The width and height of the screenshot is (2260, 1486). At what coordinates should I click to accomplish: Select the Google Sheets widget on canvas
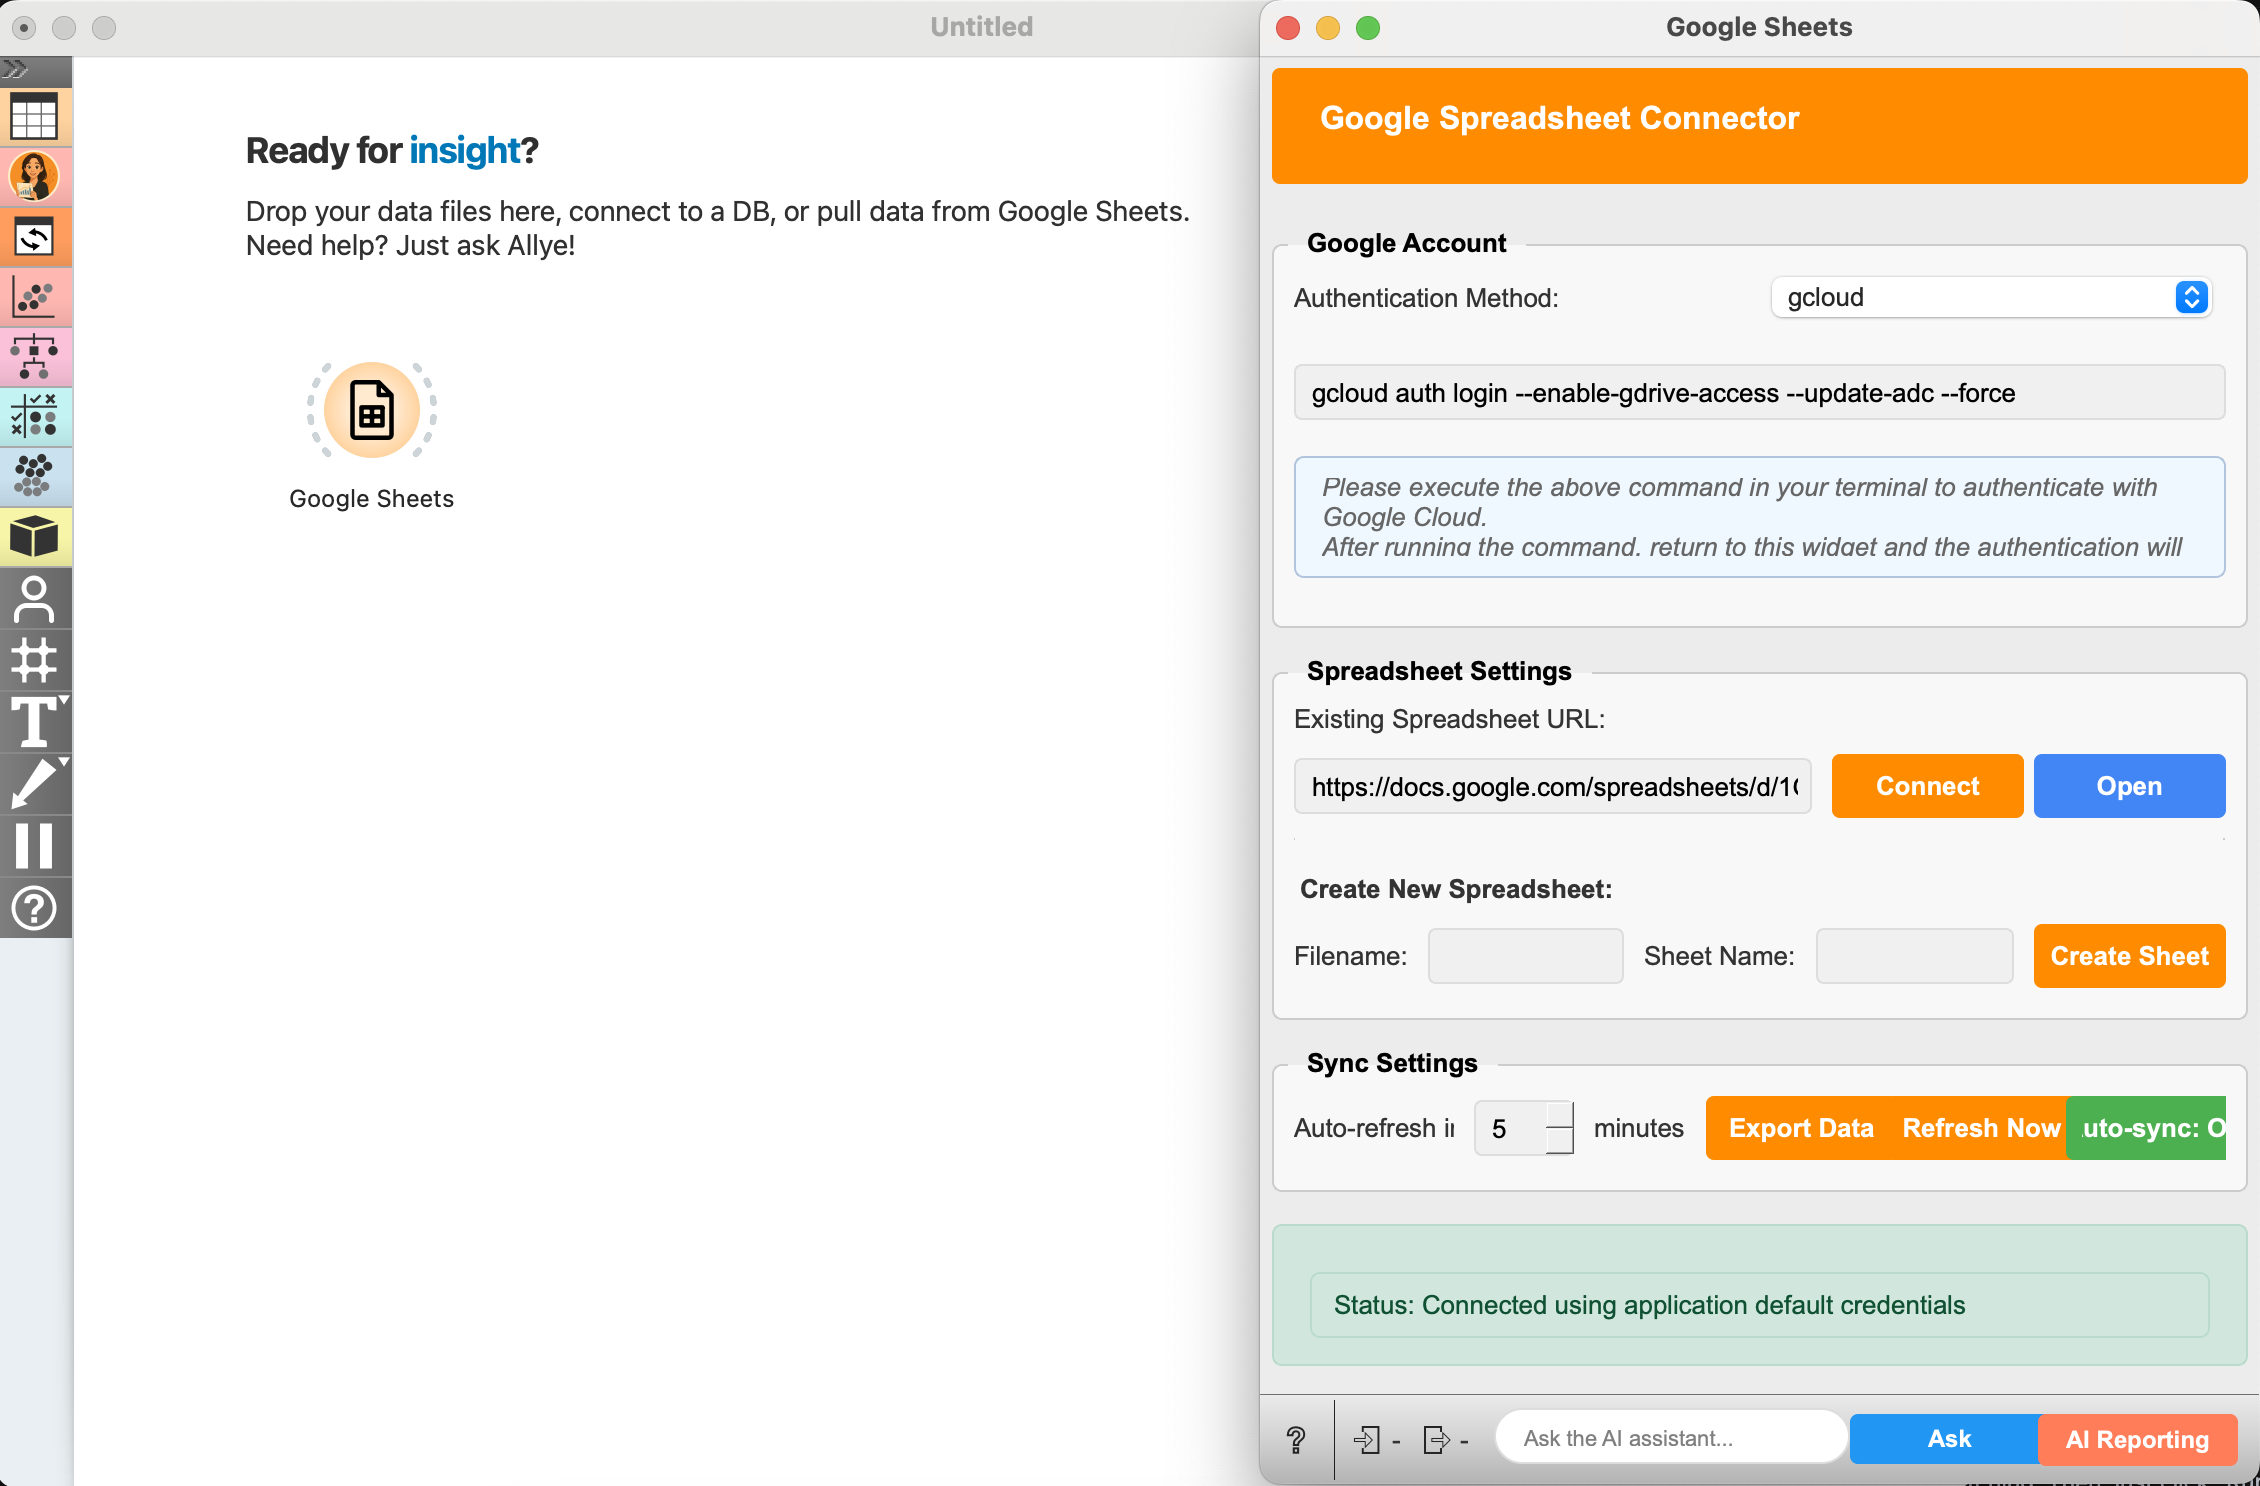(372, 411)
